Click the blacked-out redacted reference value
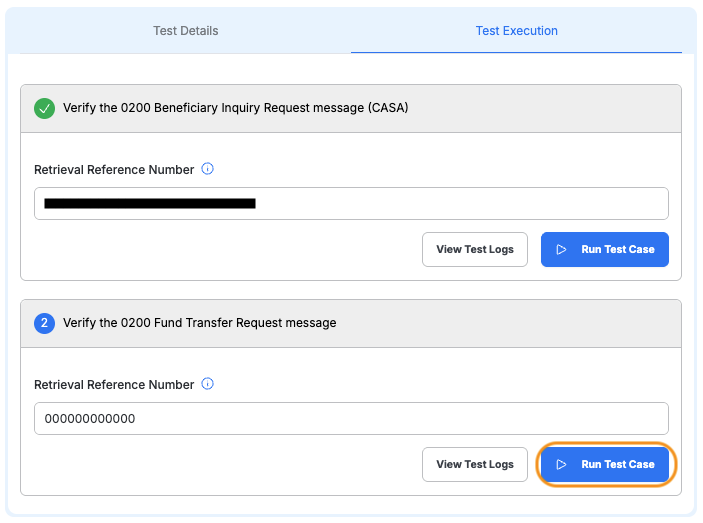 [150, 204]
